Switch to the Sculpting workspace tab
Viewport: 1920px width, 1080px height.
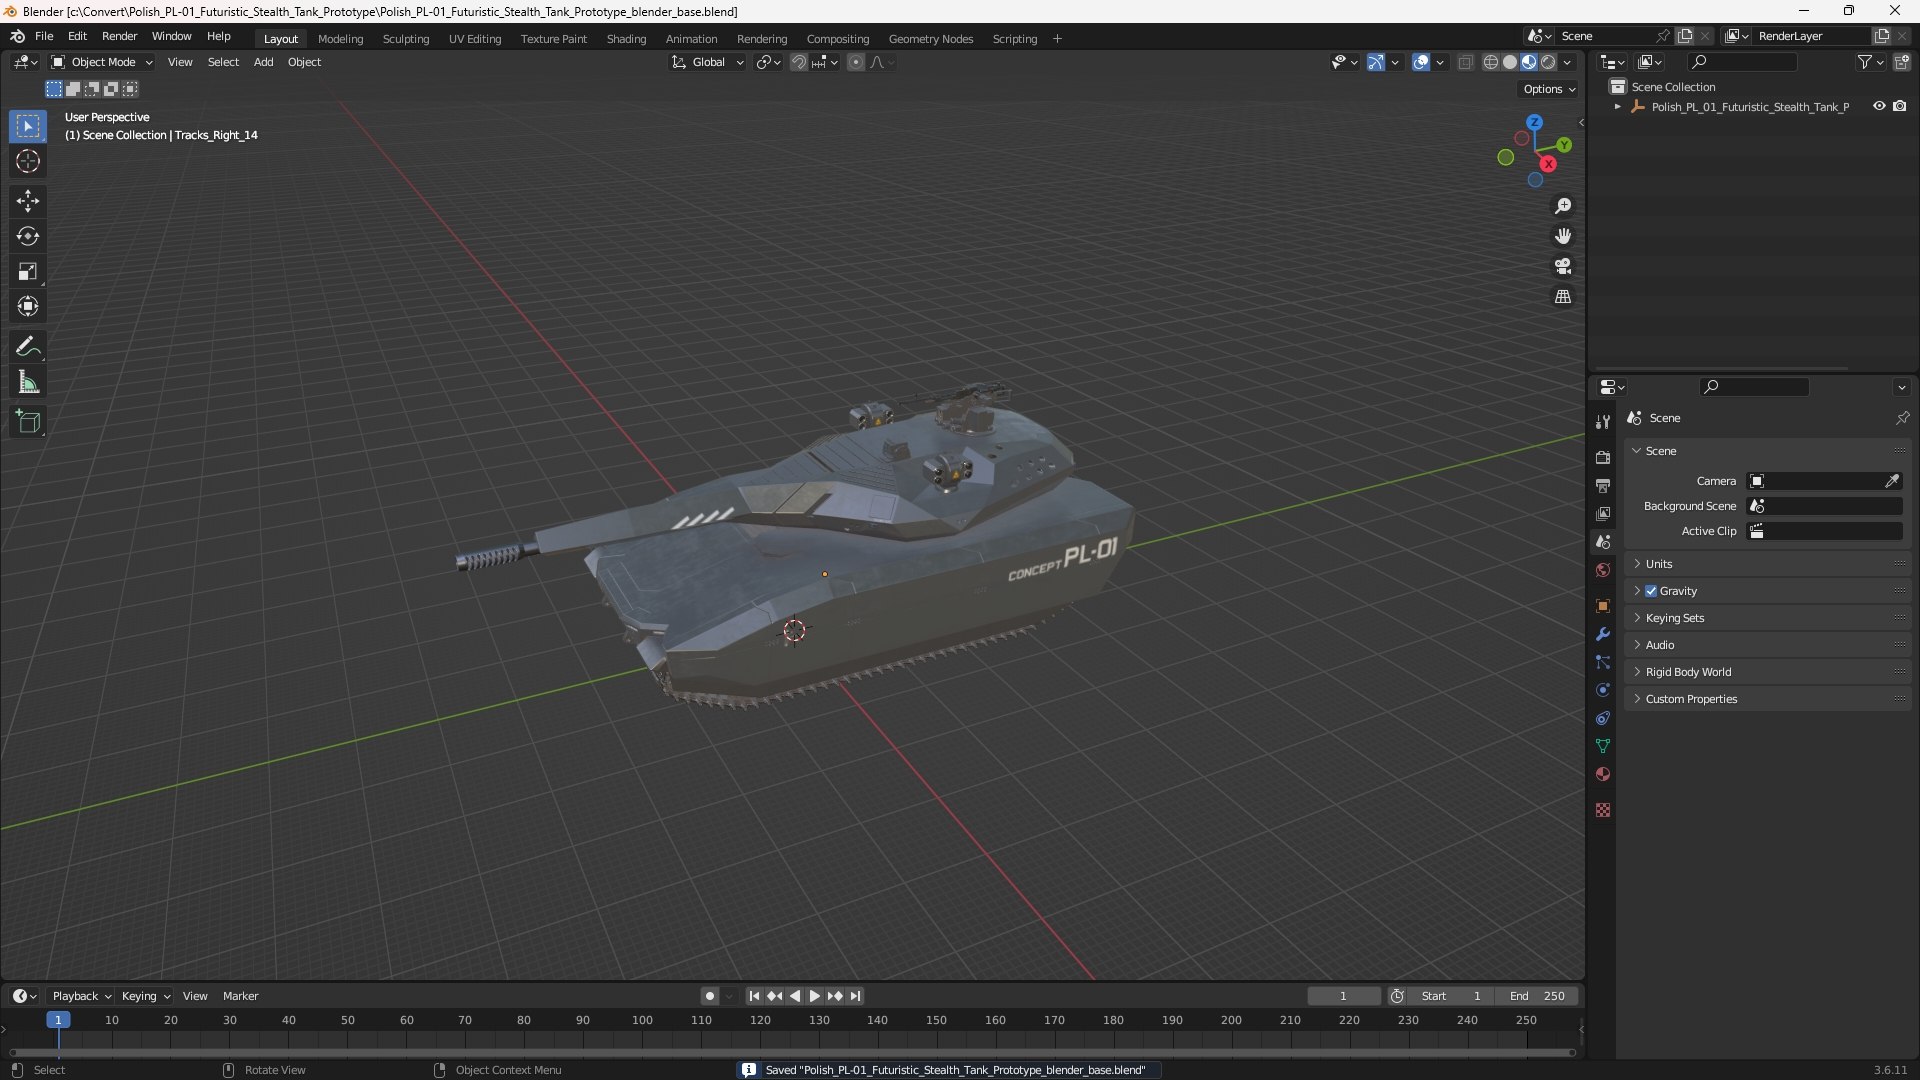406,39
